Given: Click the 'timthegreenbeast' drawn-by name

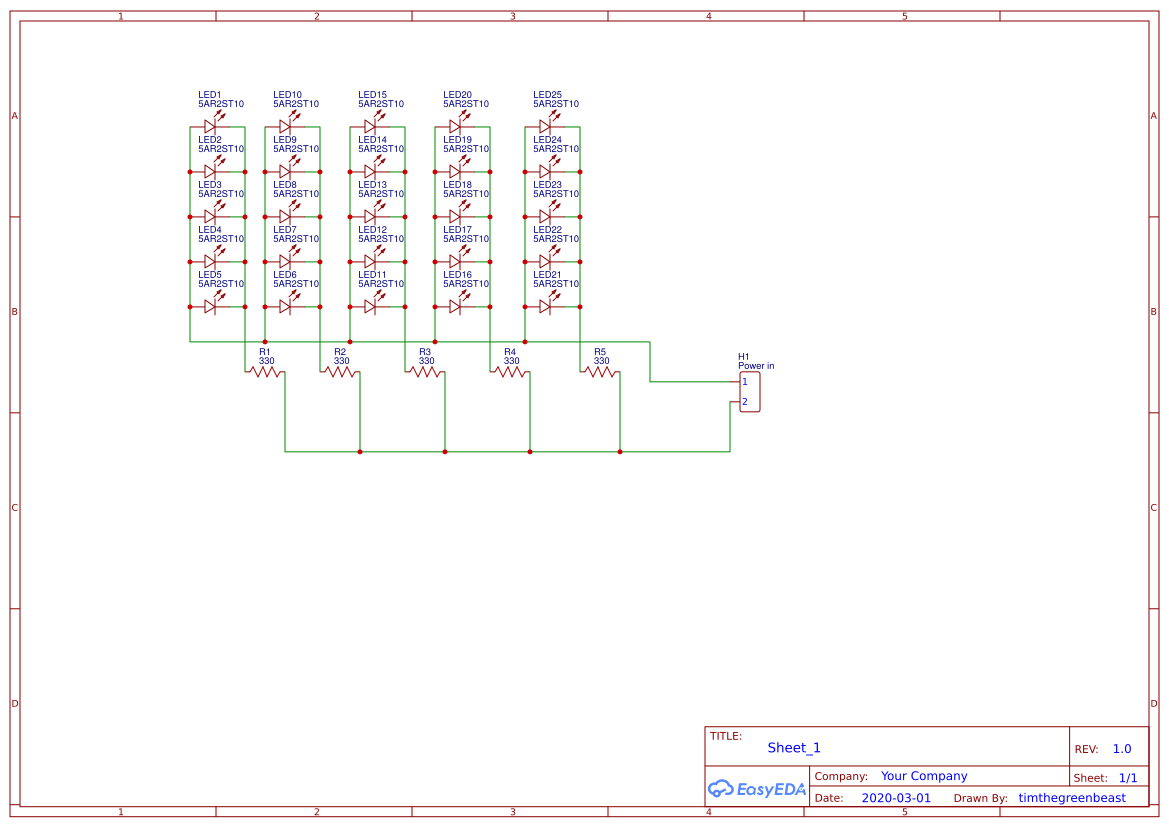Looking at the screenshot, I should [1072, 798].
